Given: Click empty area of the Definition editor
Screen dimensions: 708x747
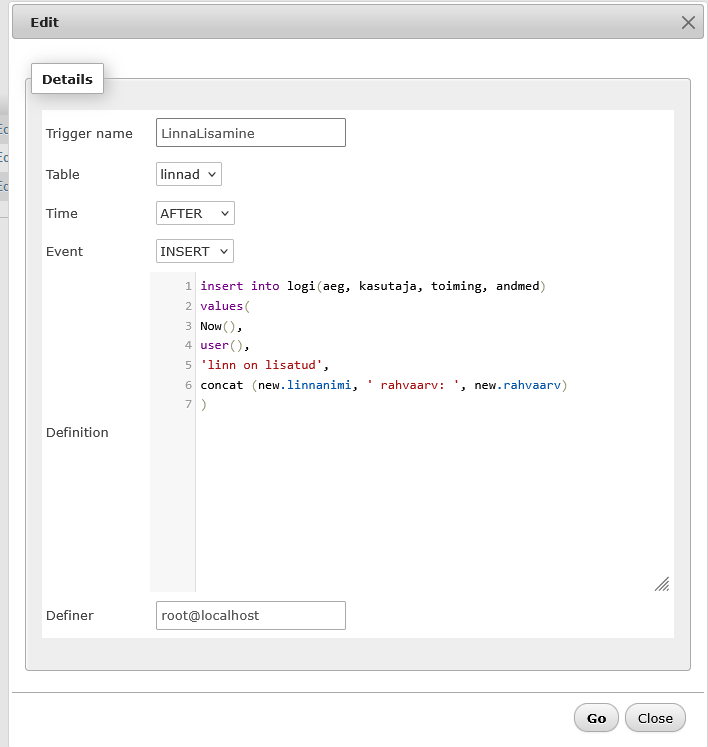Looking at the screenshot, I should pos(430,500).
